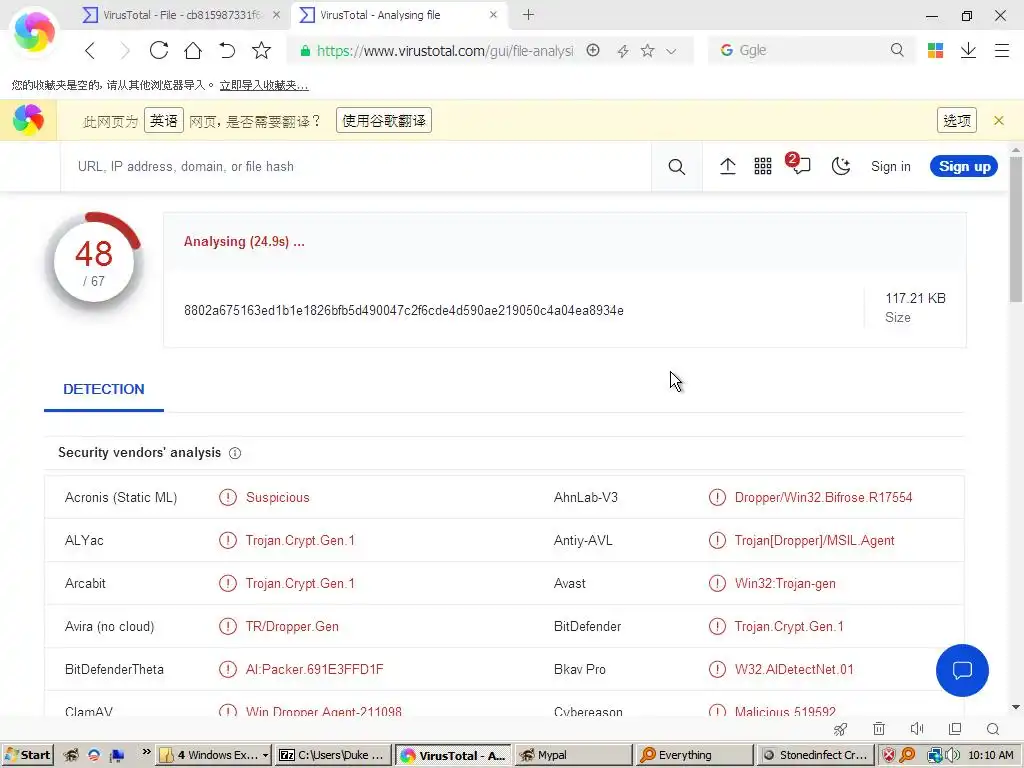Click the VirusTotal search magnifier icon
The width and height of the screenshot is (1024, 768).
pos(677,167)
